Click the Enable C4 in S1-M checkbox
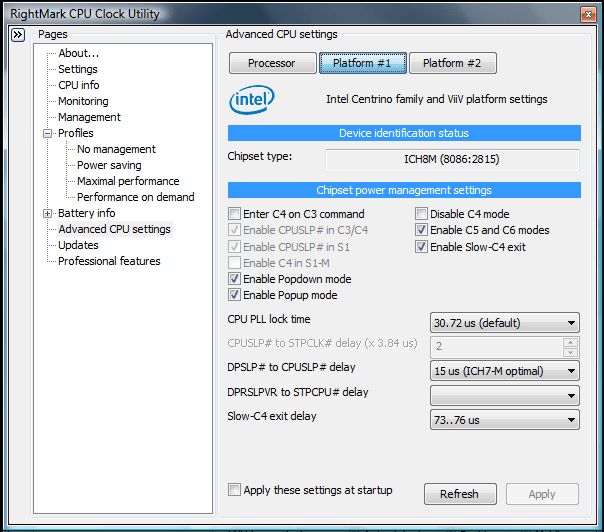The width and height of the screenshot is (604, 532). point(234,263)
